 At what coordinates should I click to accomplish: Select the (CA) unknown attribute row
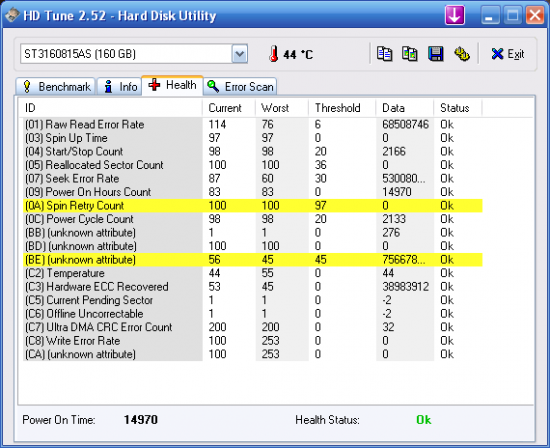coord(253,354)
